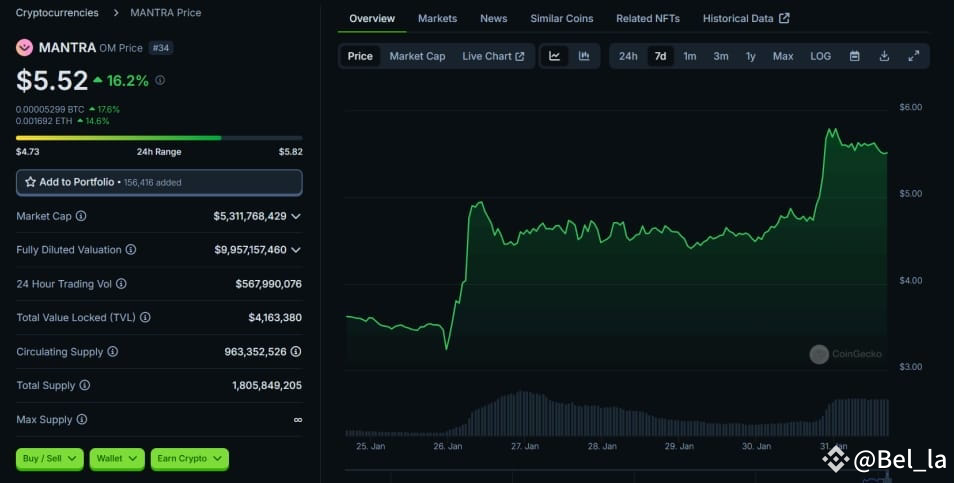
Task: Open the Buy / Sell dropdown
Action: coord(49,459)
